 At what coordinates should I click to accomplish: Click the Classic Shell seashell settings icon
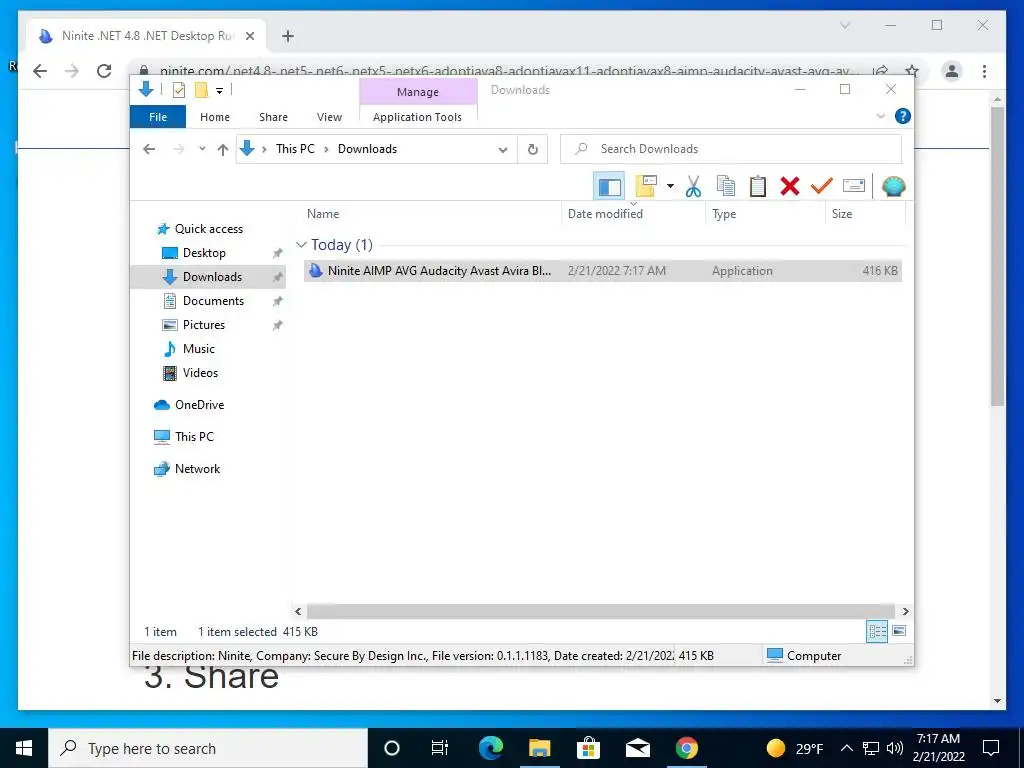click(x=893, y=187)
